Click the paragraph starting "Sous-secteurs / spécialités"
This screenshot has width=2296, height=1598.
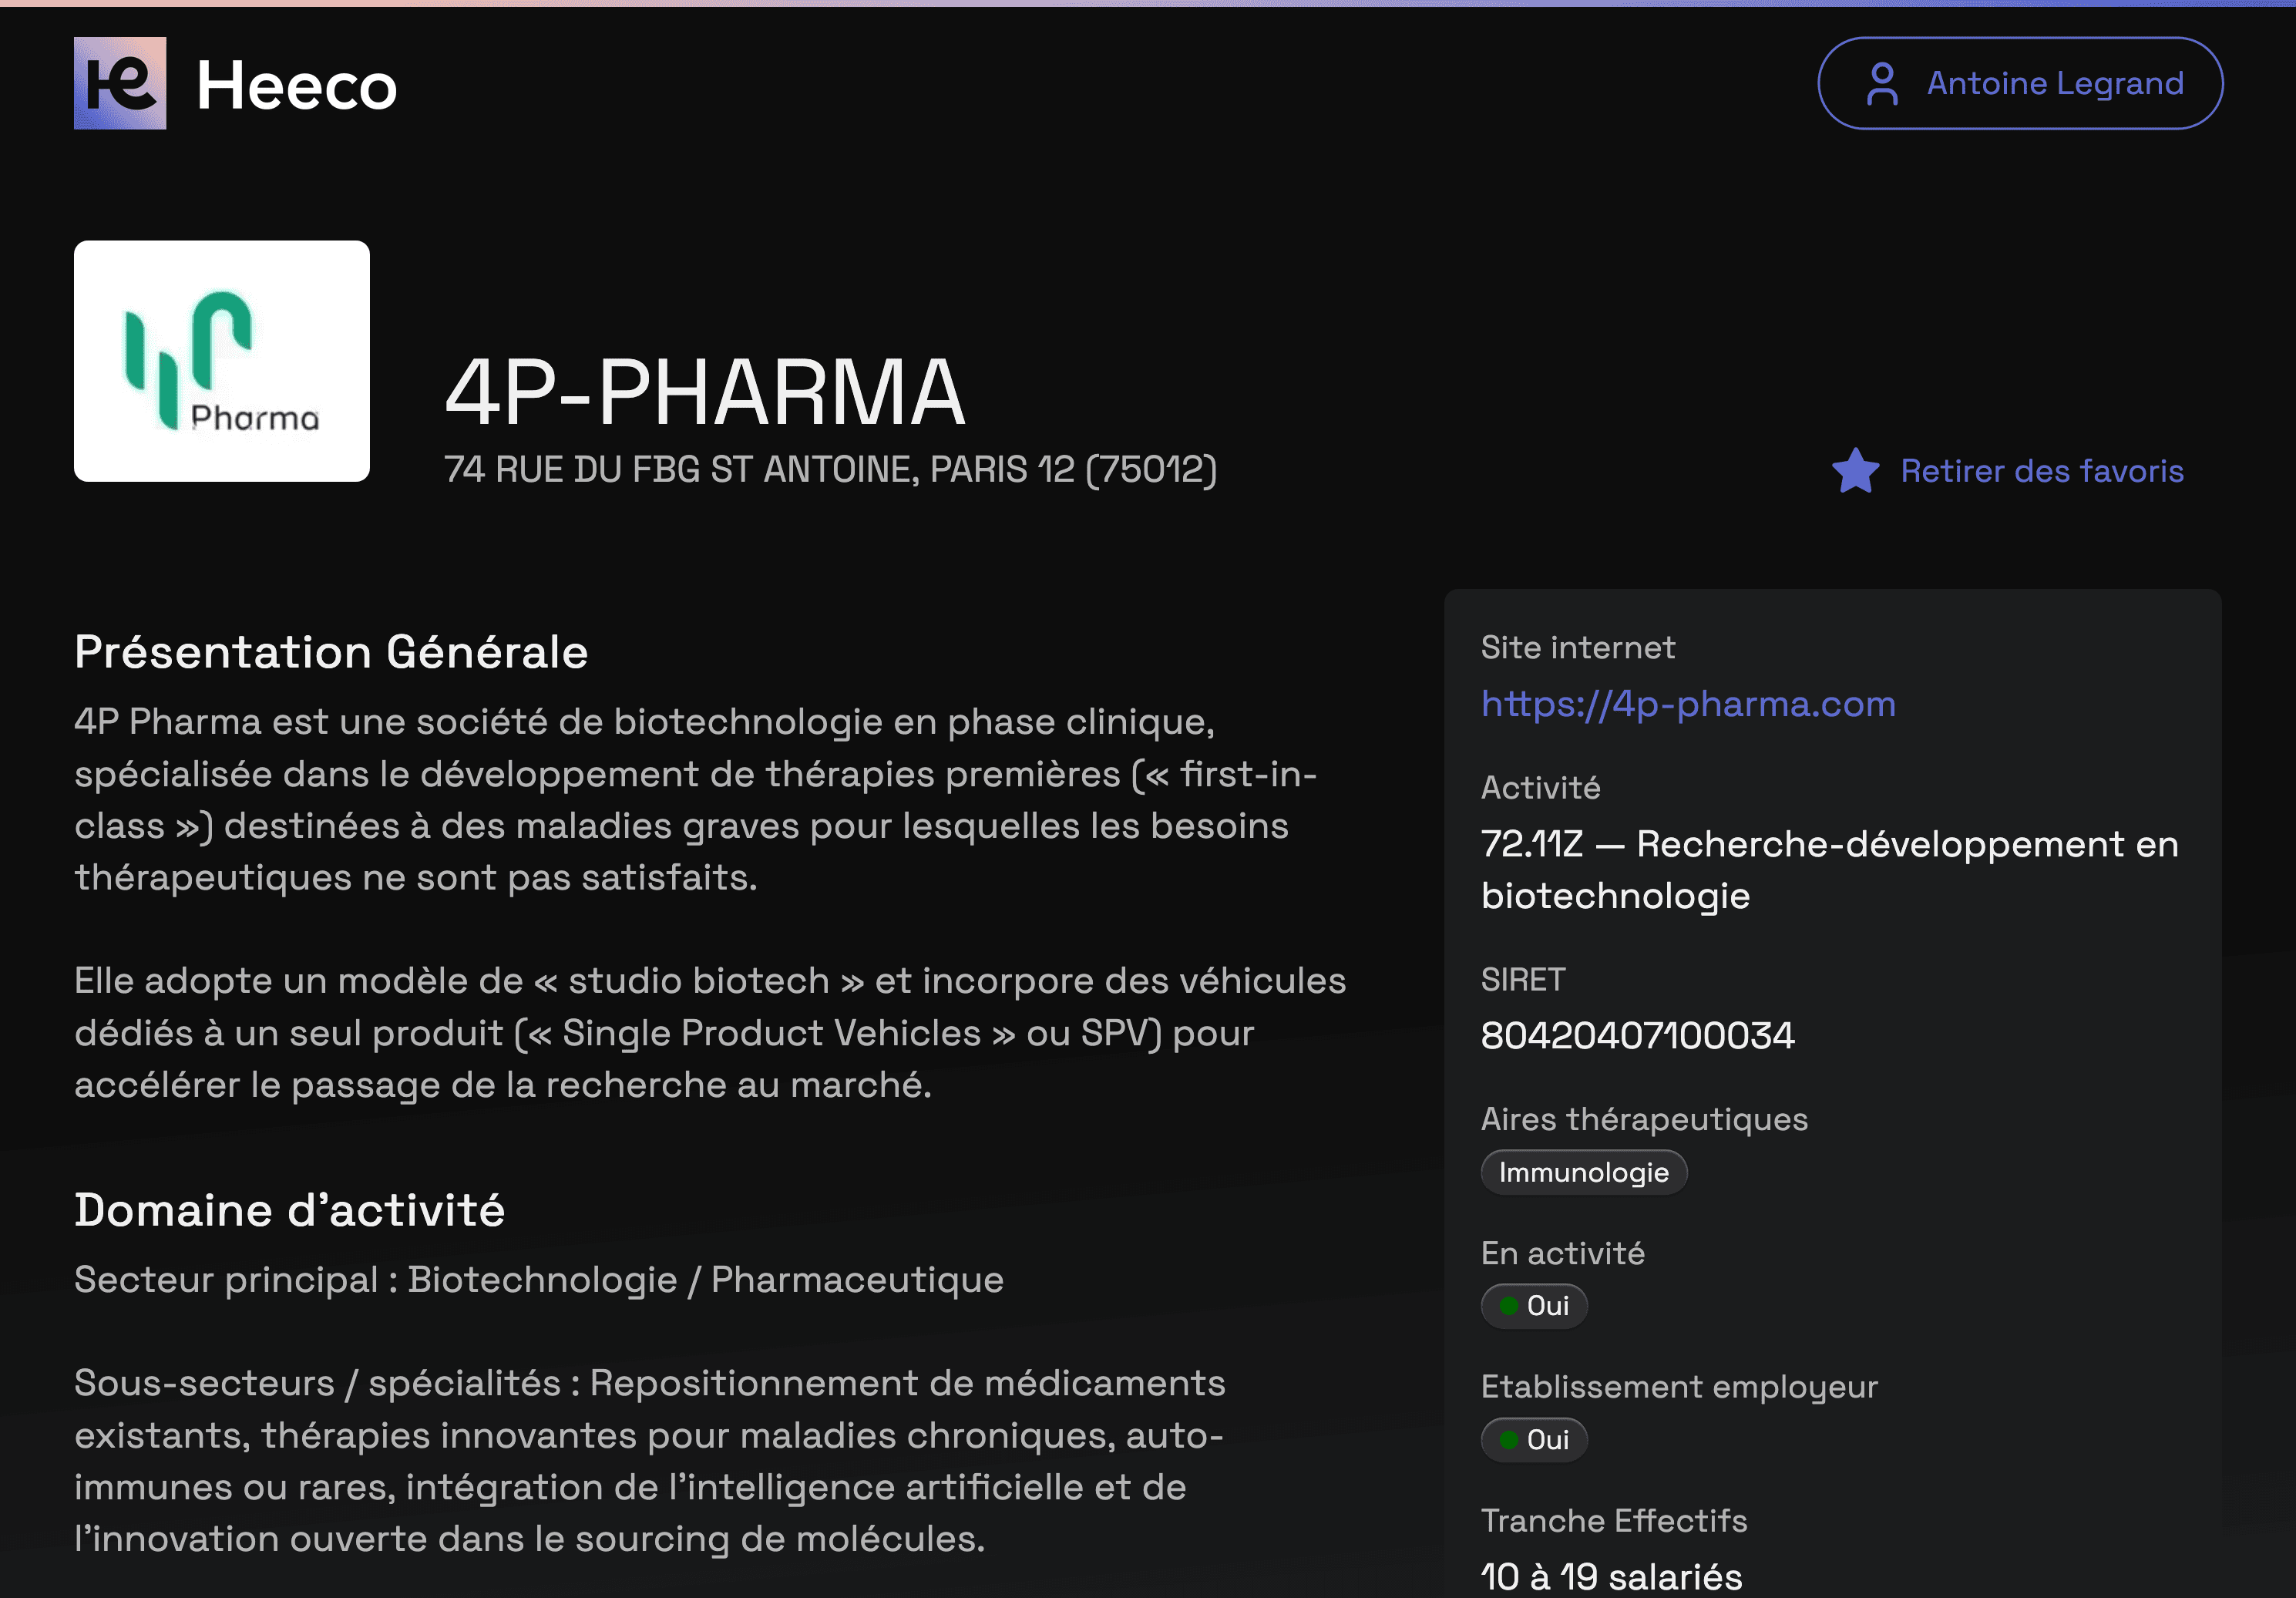(x=650, y=1461)
